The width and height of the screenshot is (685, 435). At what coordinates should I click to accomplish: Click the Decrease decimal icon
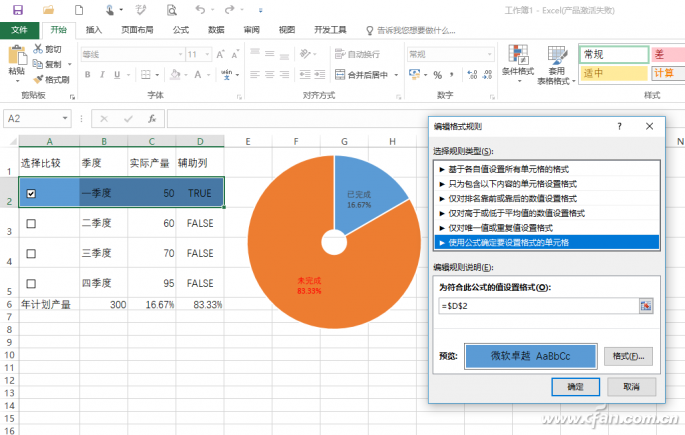tap(488, 75)
